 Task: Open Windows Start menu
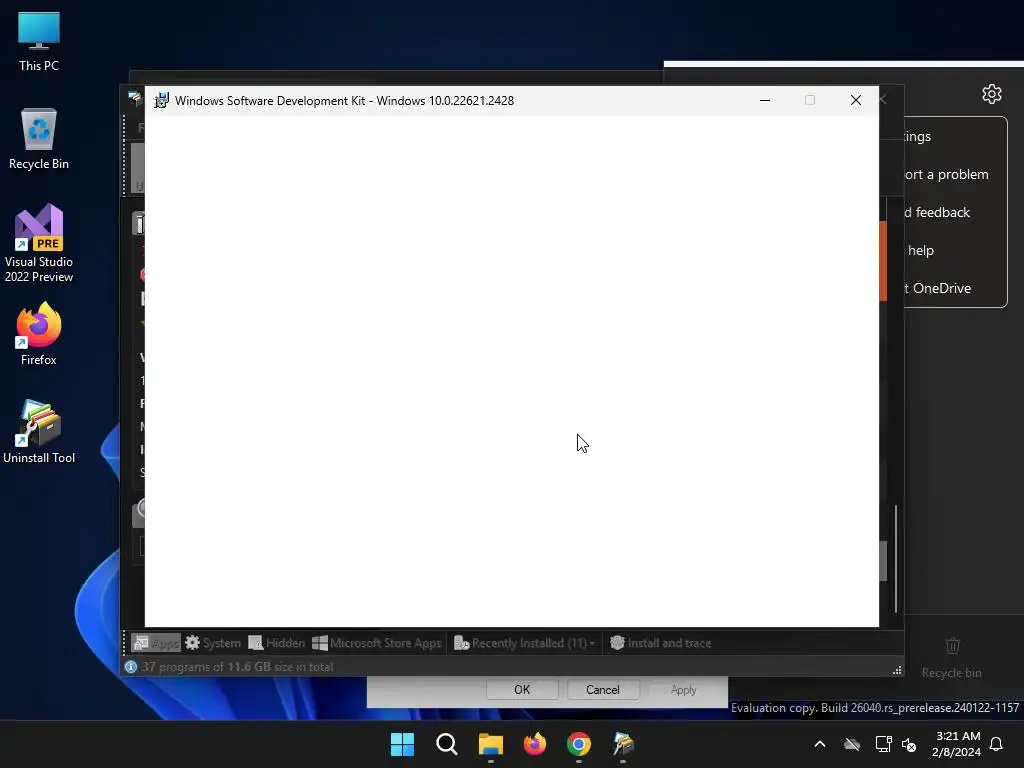402,744
